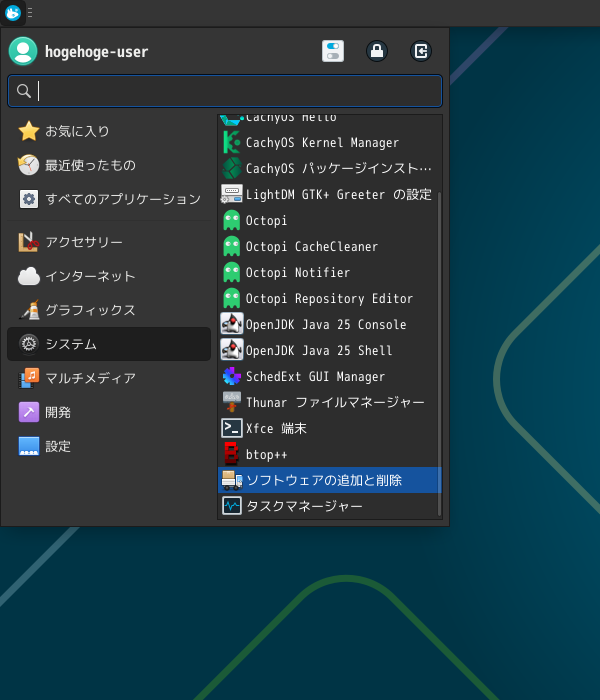Viewport: 600px width, 700px height.
Task: Open OpenJDK Java 25 Console icon
Action: (232, 324)
